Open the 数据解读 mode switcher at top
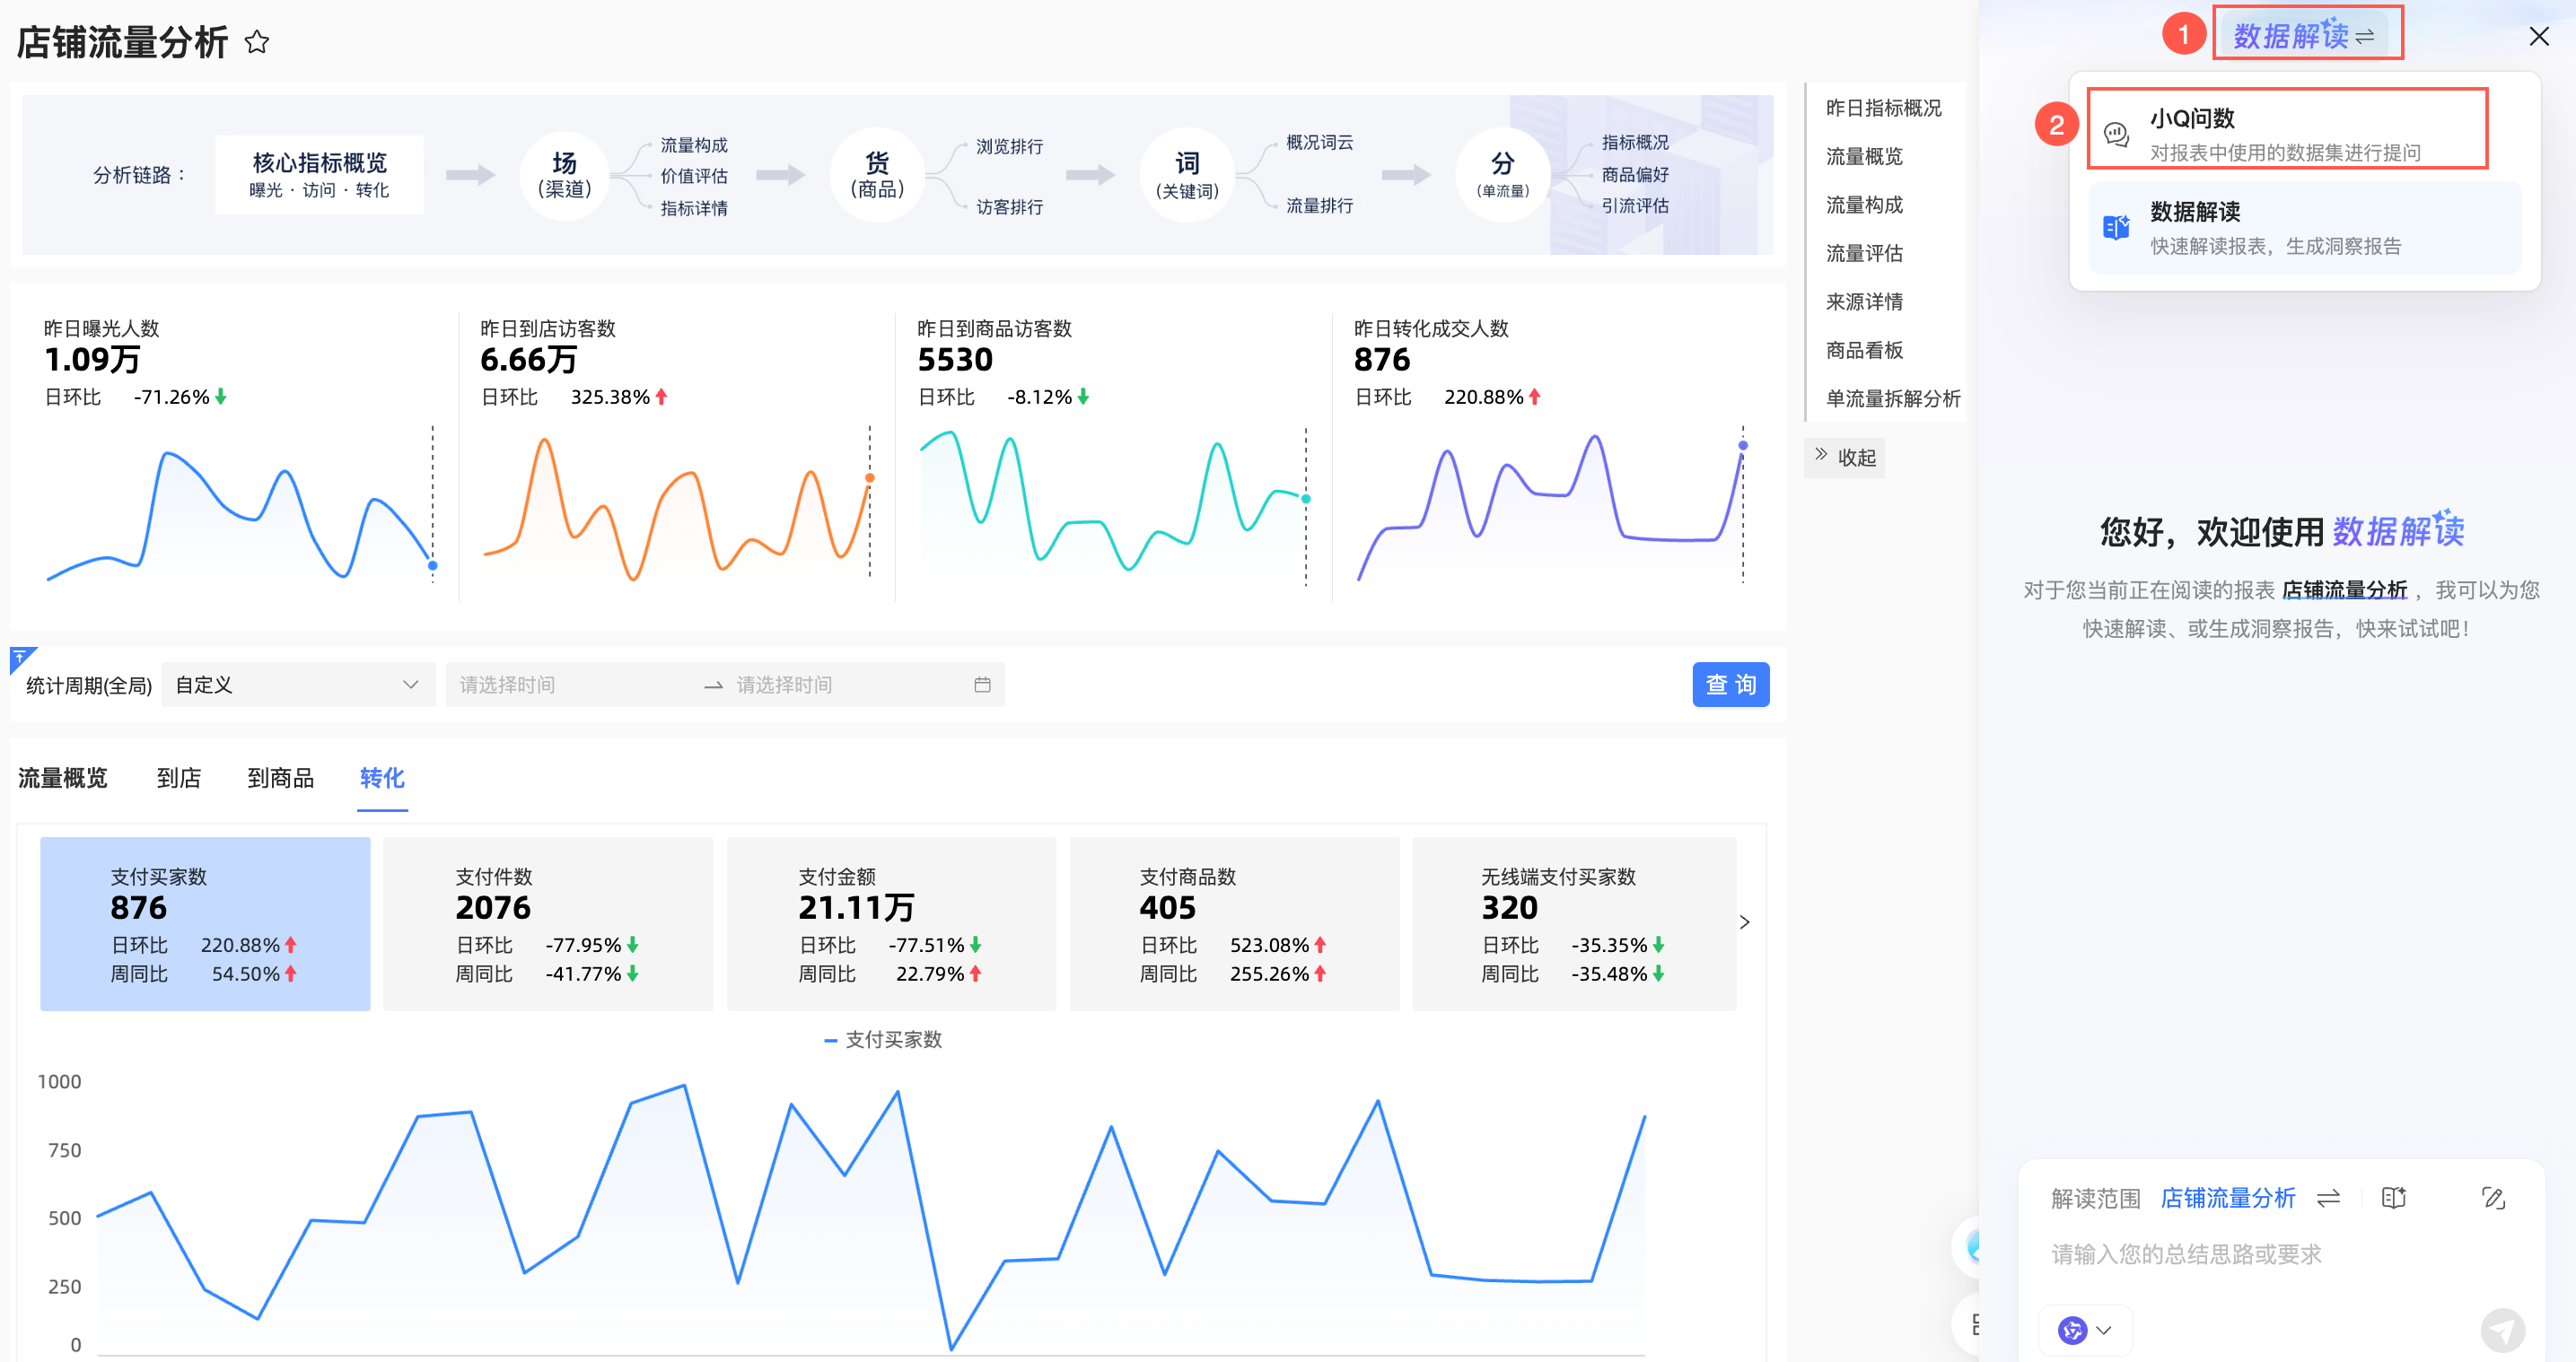The width and height of the screenshot is (2576, 1362). click(2306, 35)
